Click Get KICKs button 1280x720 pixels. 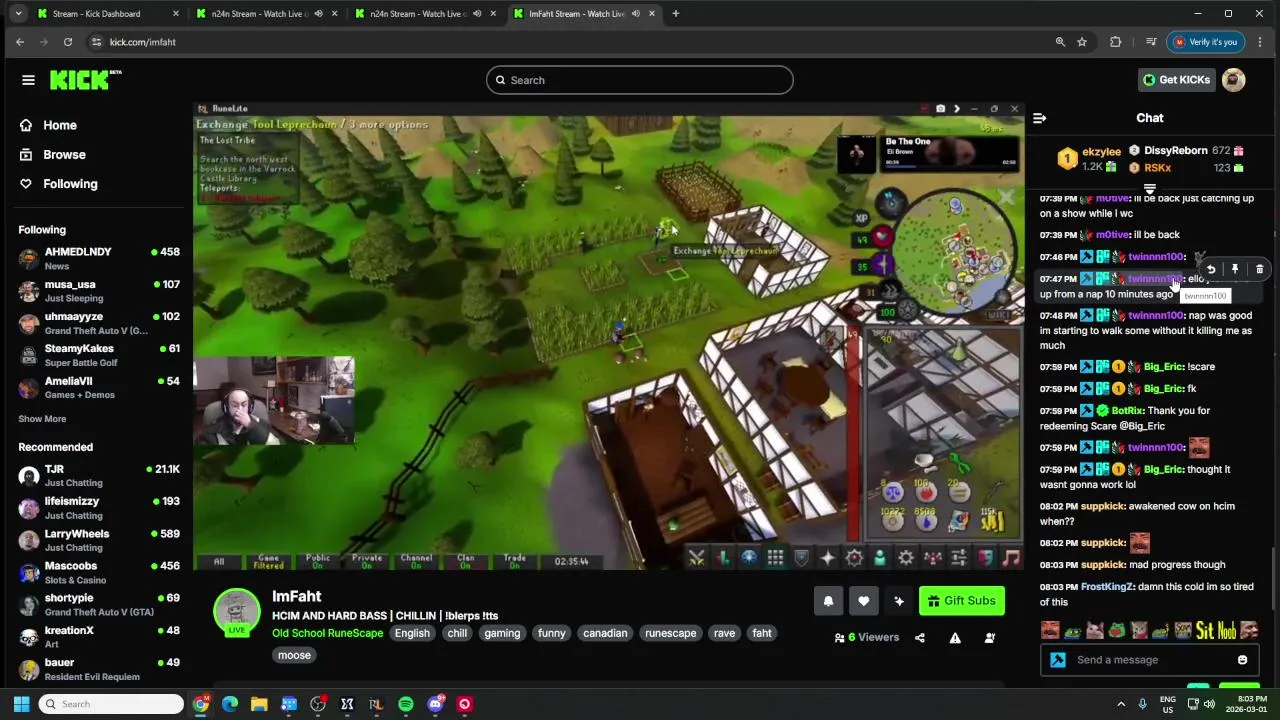click(1177, 80)
